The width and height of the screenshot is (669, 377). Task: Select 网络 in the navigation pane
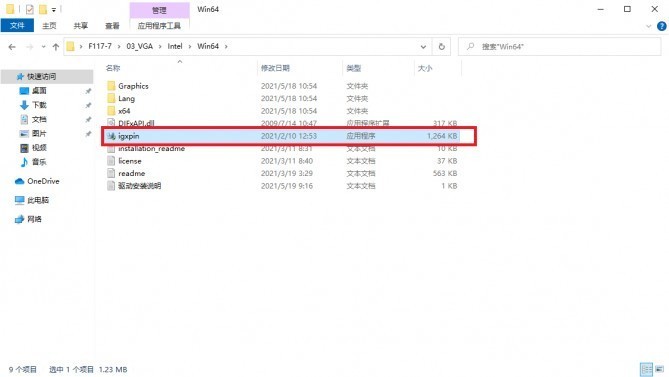point(34,219)
